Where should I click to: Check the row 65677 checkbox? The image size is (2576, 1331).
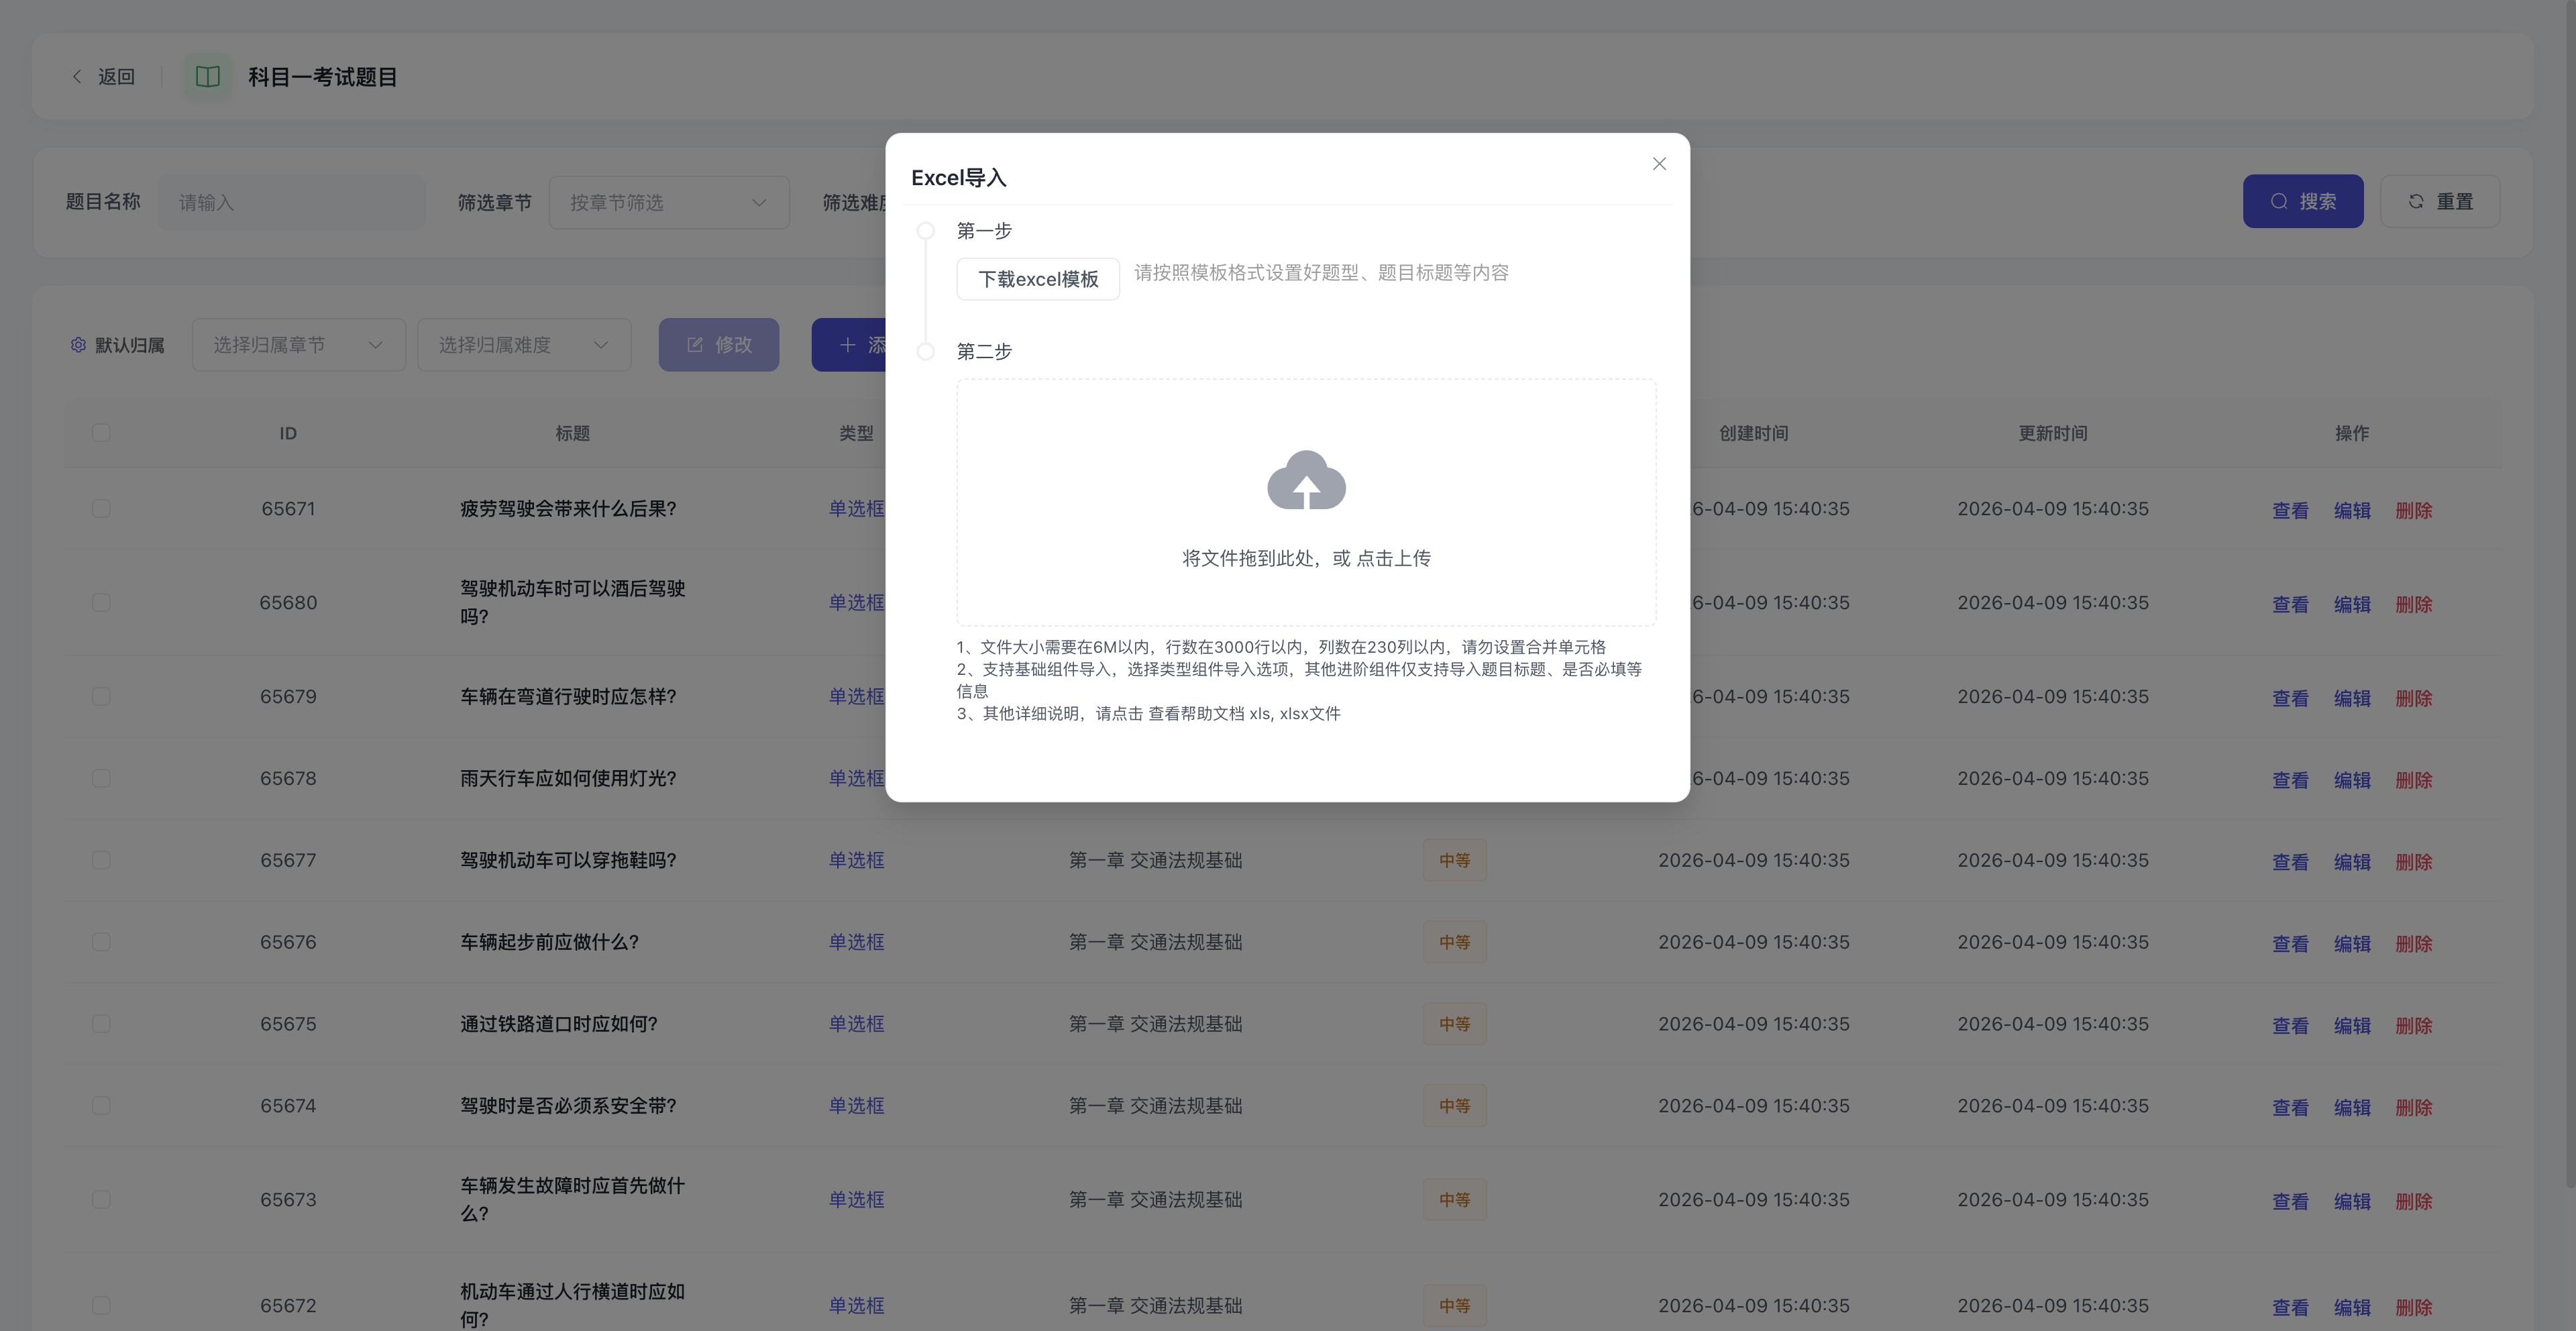tap(101, 861)
